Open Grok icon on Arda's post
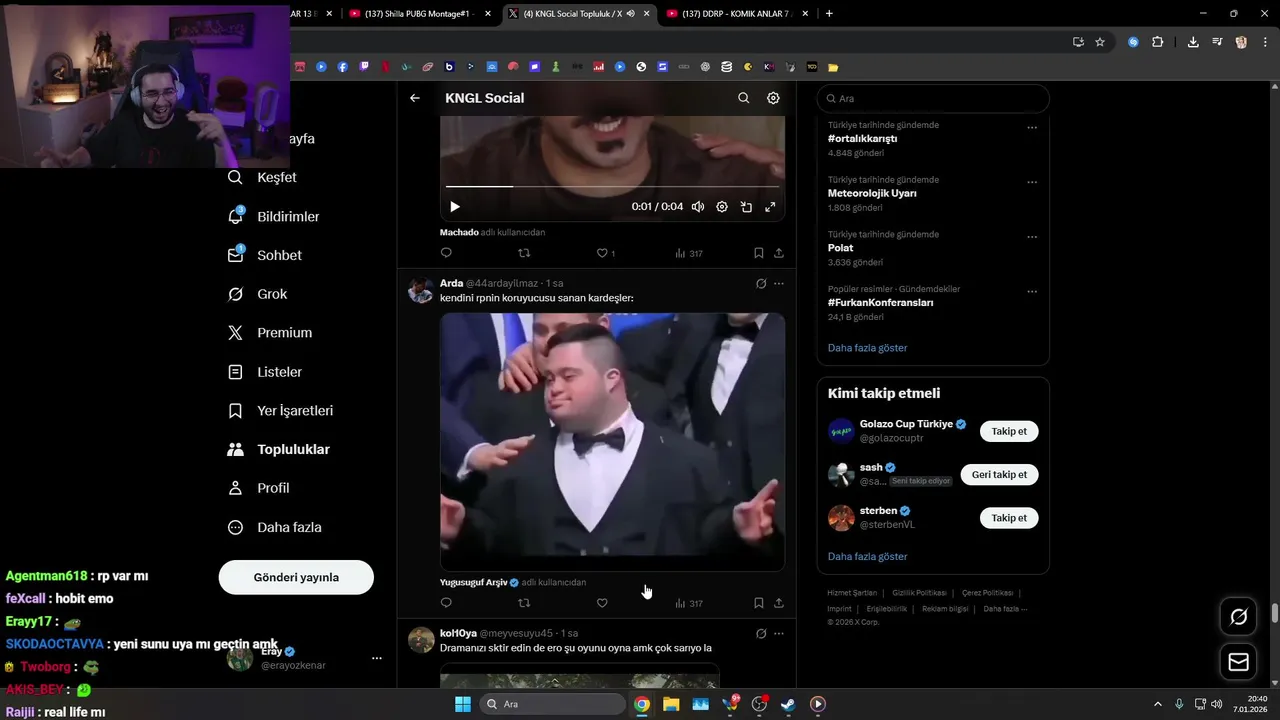 tap(761, 284)
